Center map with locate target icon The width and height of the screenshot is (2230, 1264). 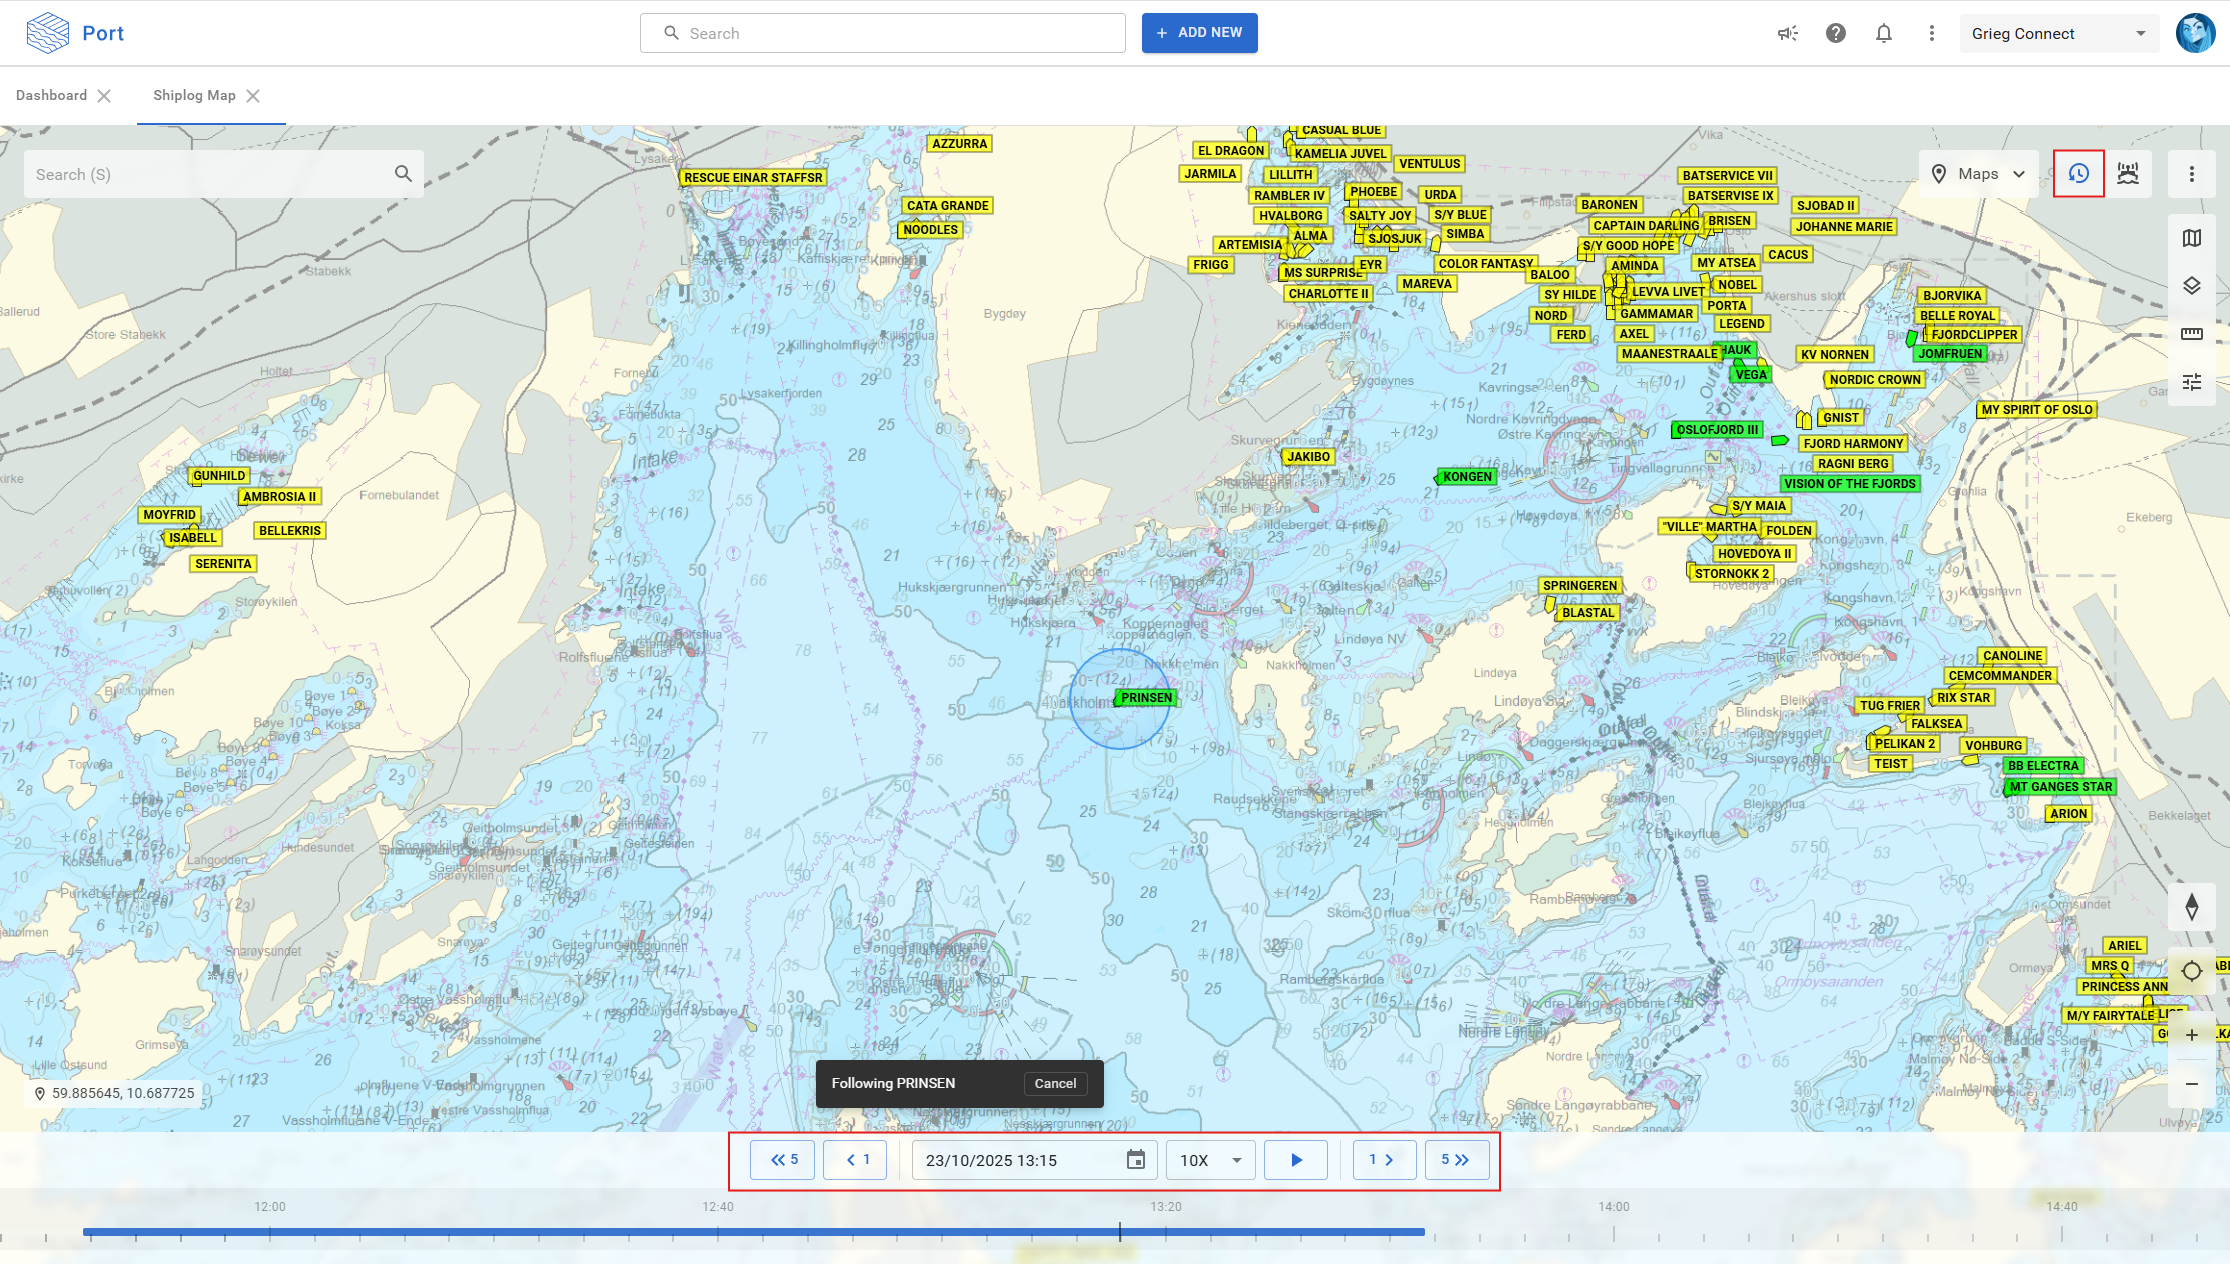(x=2191, y=971)
